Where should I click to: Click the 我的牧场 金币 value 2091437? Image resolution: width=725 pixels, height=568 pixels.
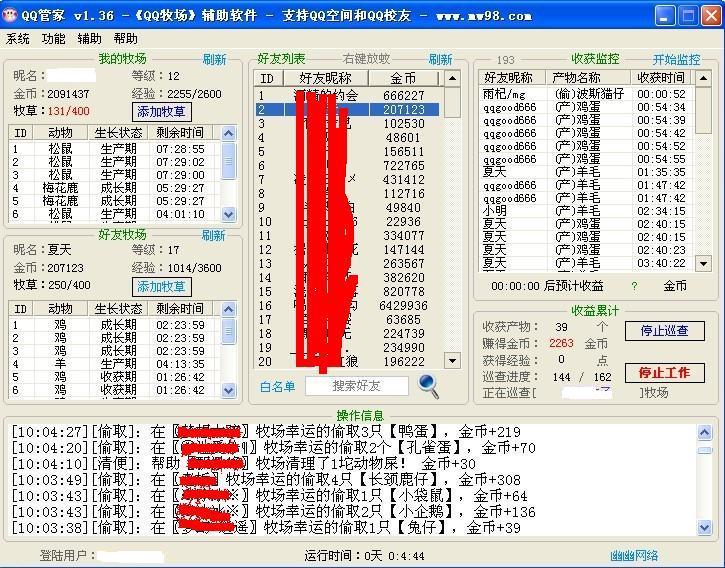[x=68, y=94]
